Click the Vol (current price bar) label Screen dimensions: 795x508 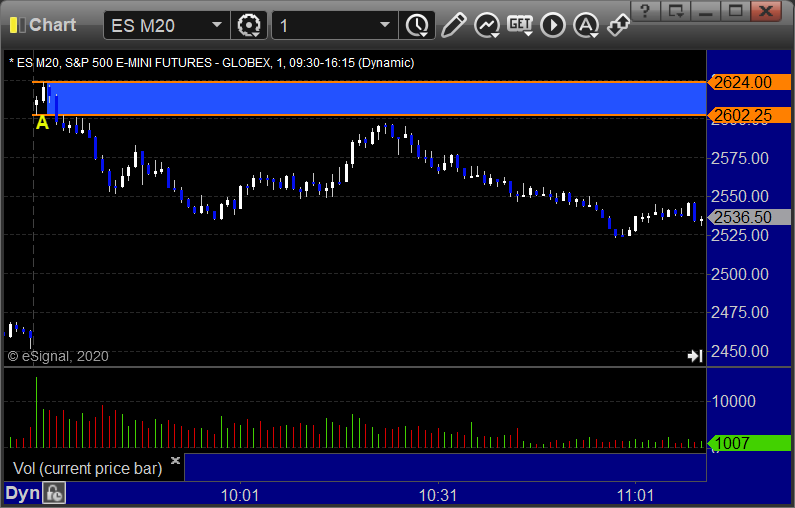coord(88,468)
